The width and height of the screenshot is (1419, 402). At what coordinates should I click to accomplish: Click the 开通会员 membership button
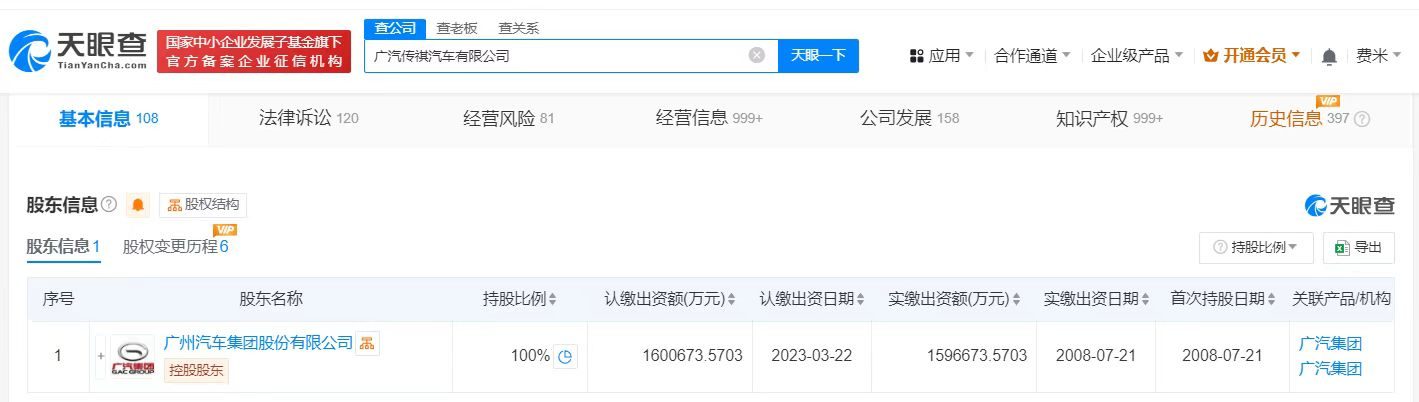(x=1250, y=56)
